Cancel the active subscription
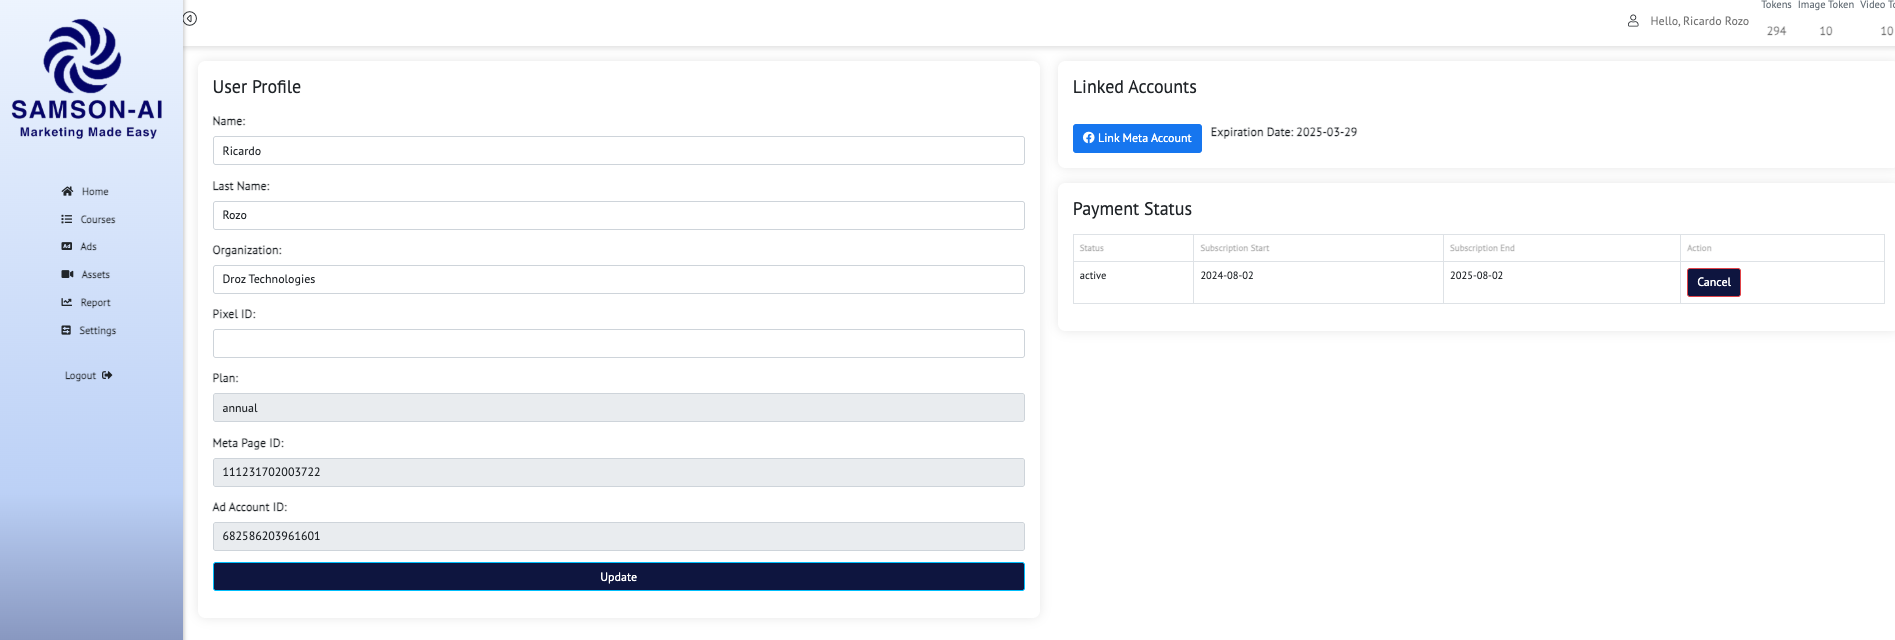The width and height of the screenshot is (1895, 640). 1713,282
